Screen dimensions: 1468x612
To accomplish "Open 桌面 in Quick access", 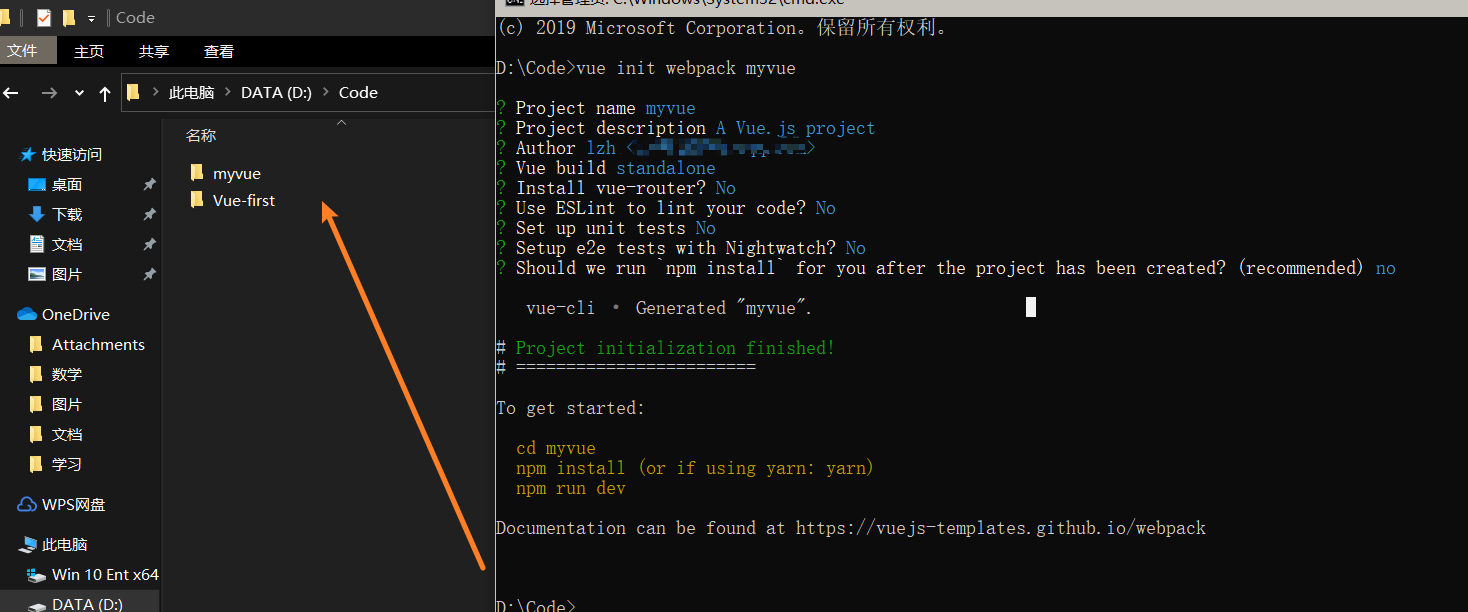I will 67,184.
